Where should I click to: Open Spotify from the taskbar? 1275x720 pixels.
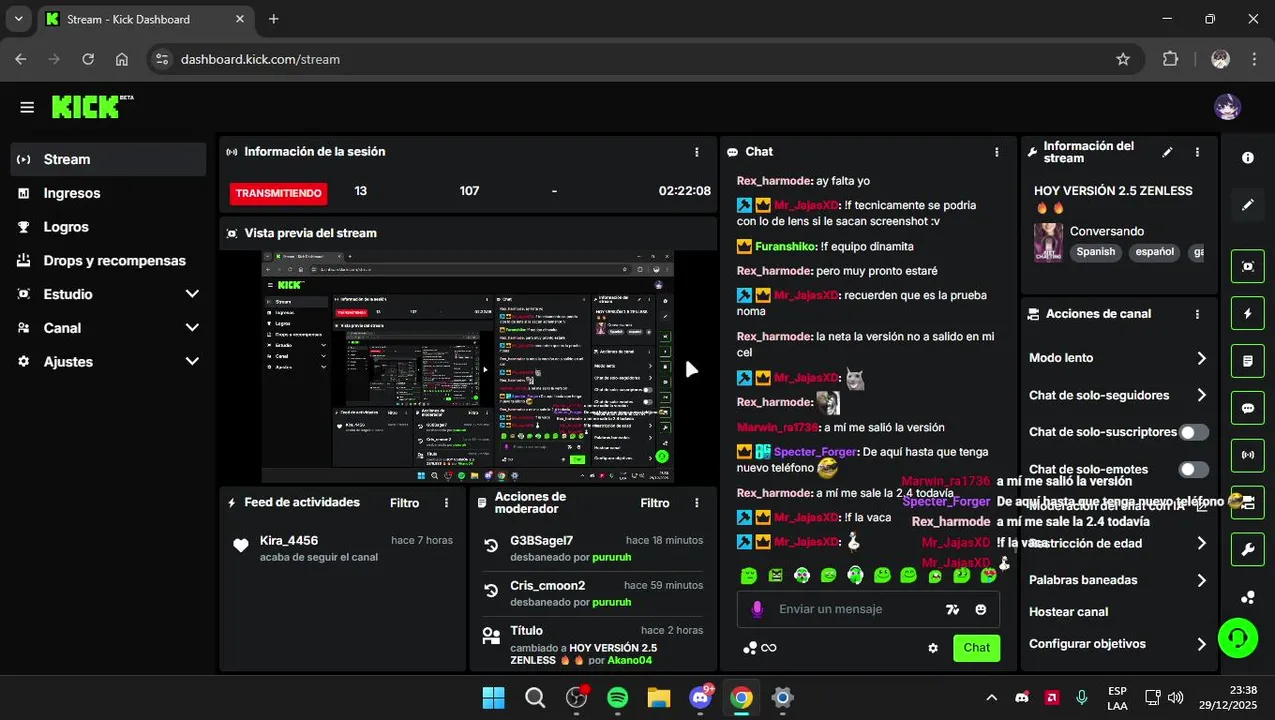pyautogui.click(x=618, y=697)
